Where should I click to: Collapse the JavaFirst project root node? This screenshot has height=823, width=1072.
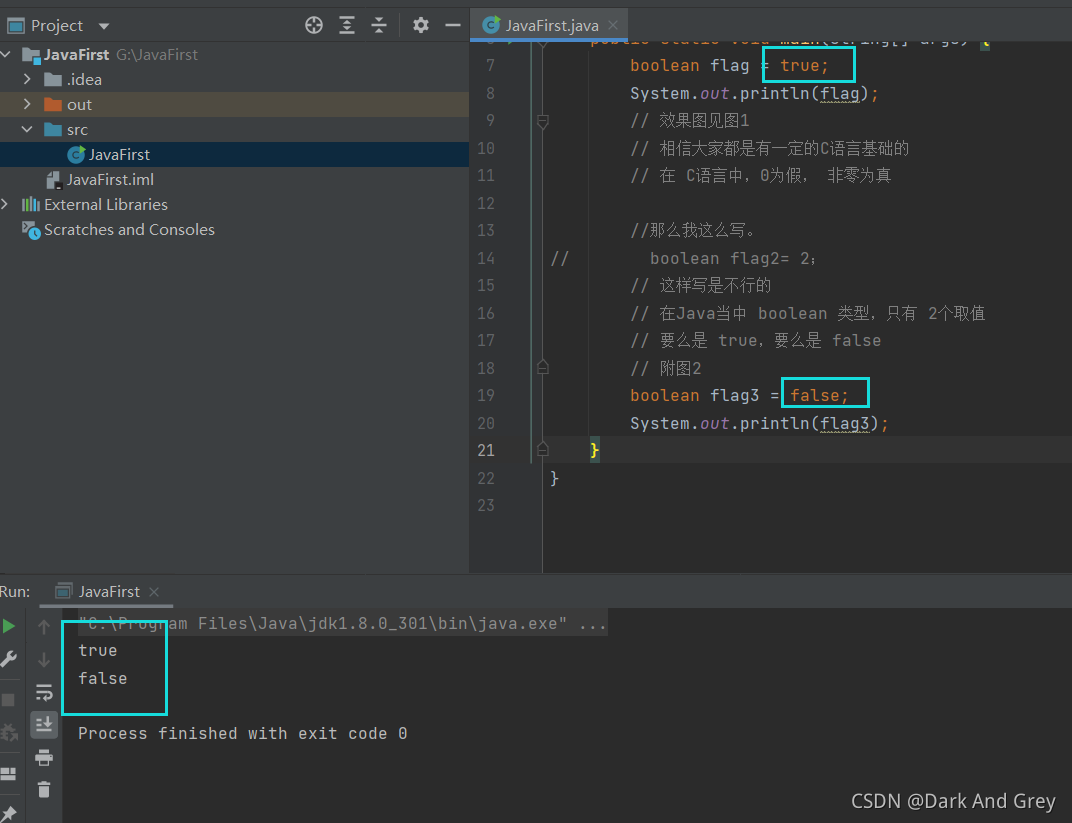[x=6, y=54]
